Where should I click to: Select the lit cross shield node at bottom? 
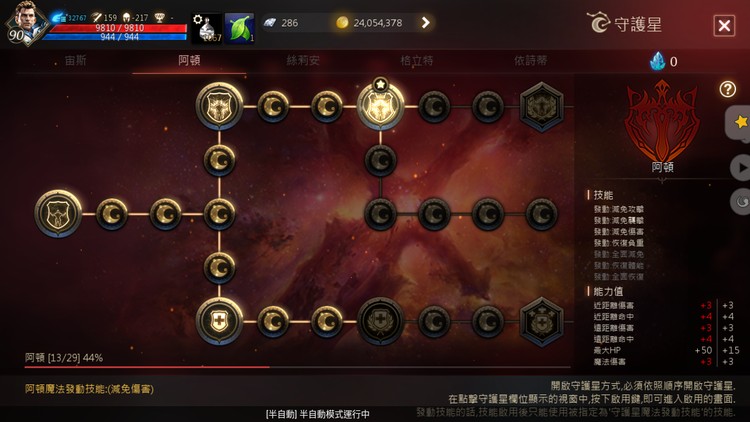pos(219,321)
